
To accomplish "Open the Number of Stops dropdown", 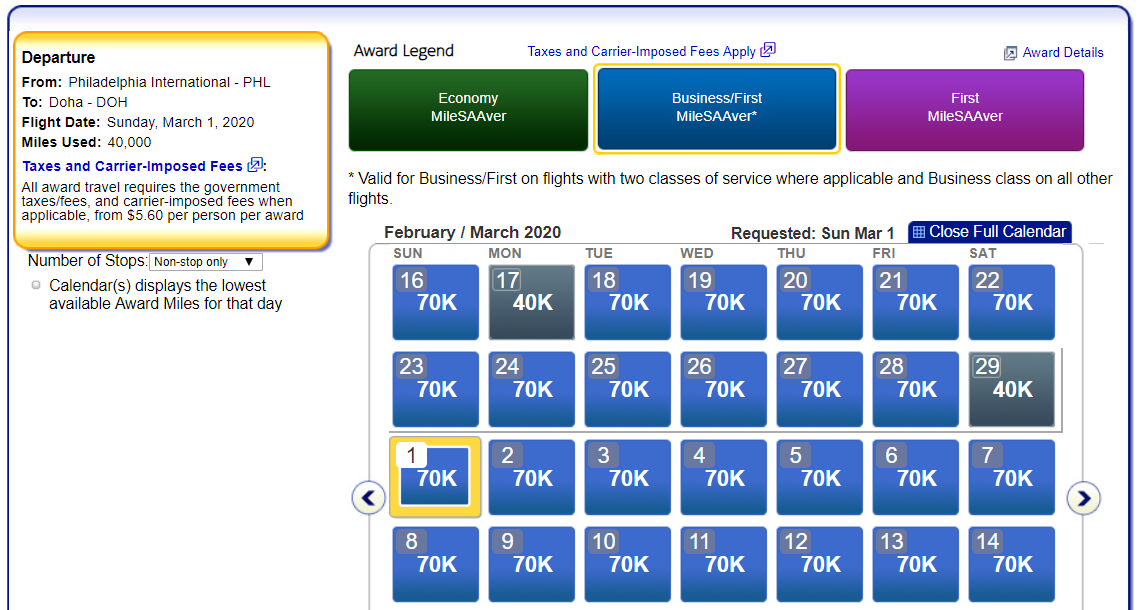I will click(205, 262).
